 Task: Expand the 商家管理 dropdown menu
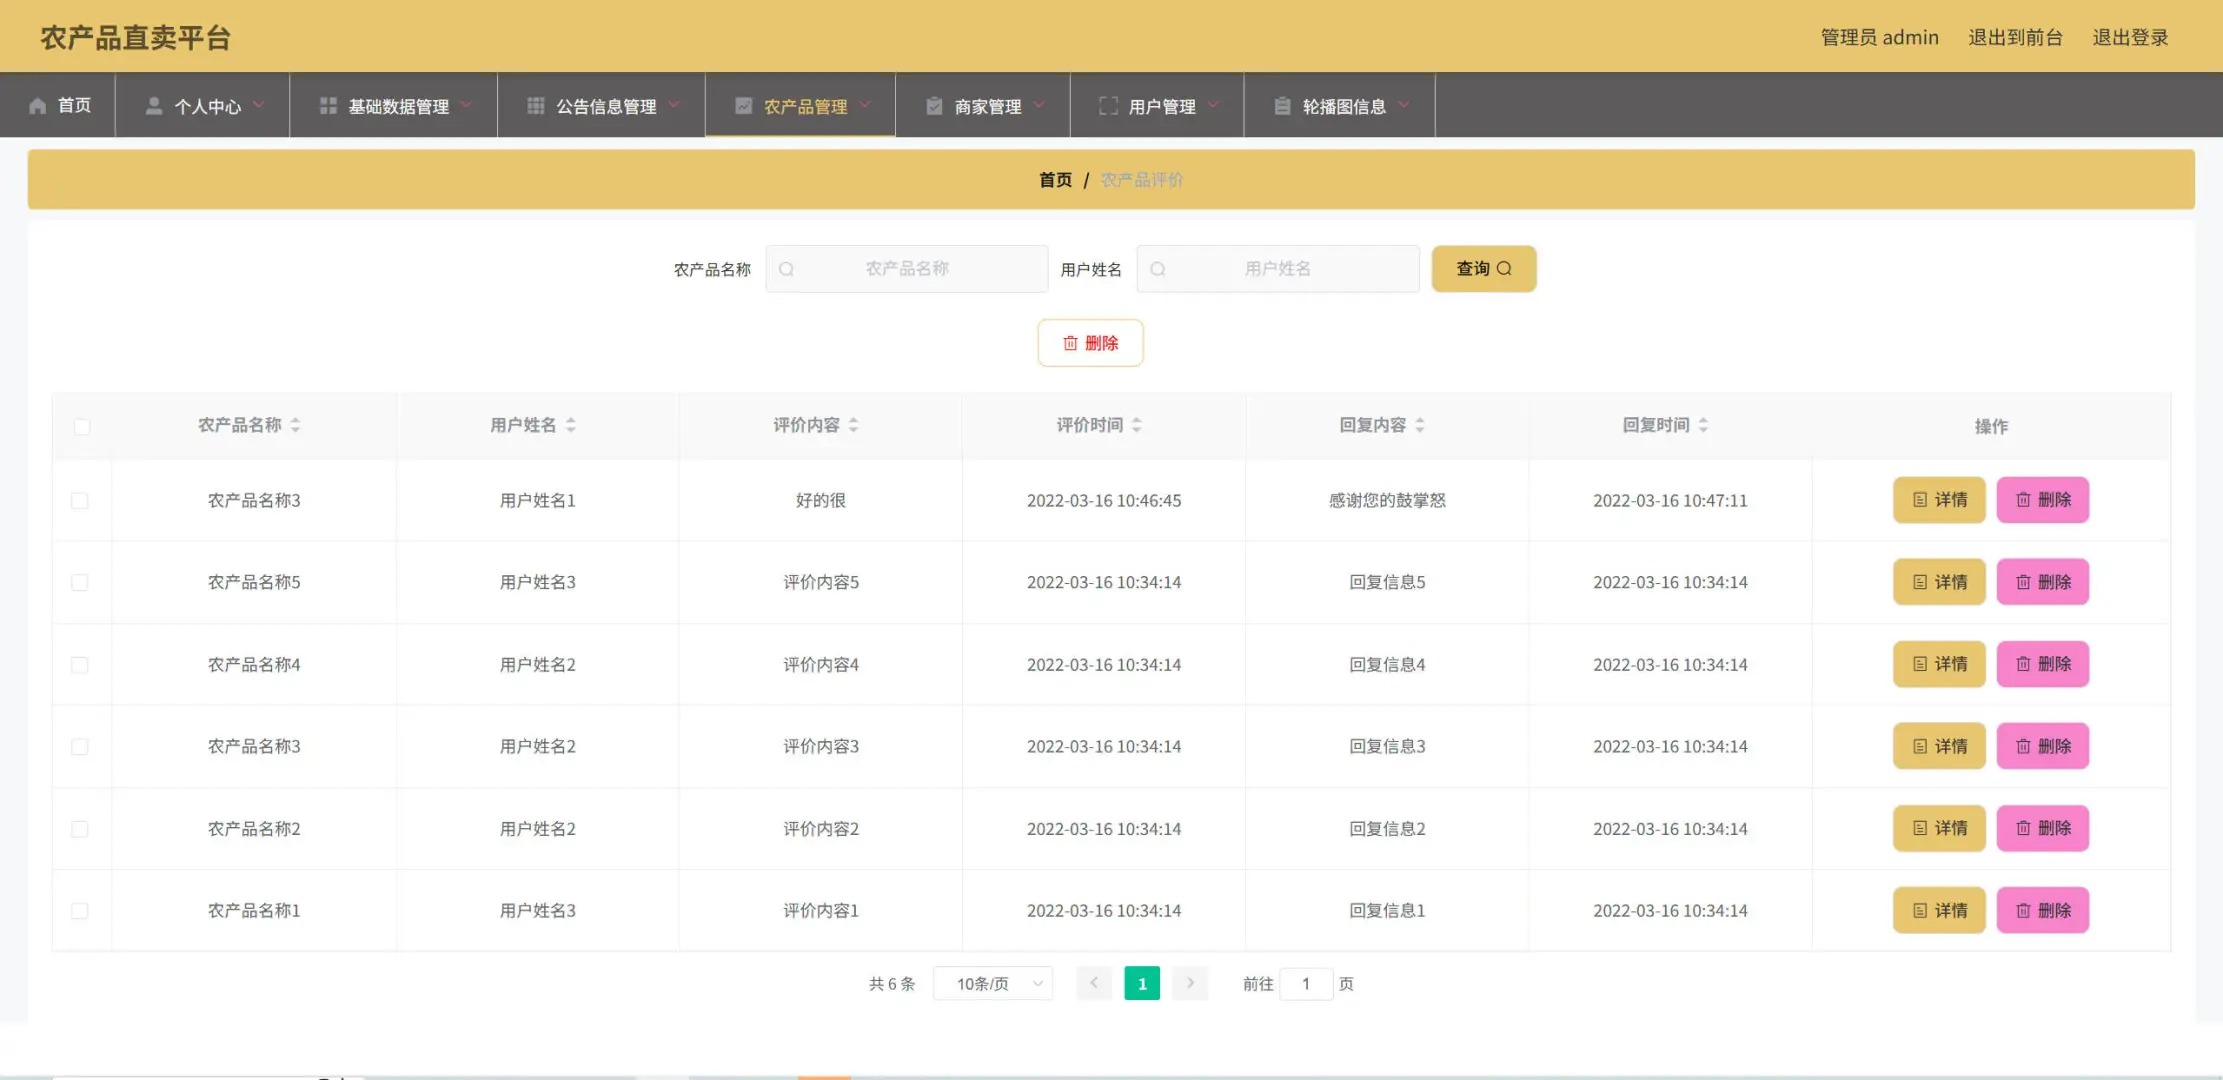[x=986, y=106]
